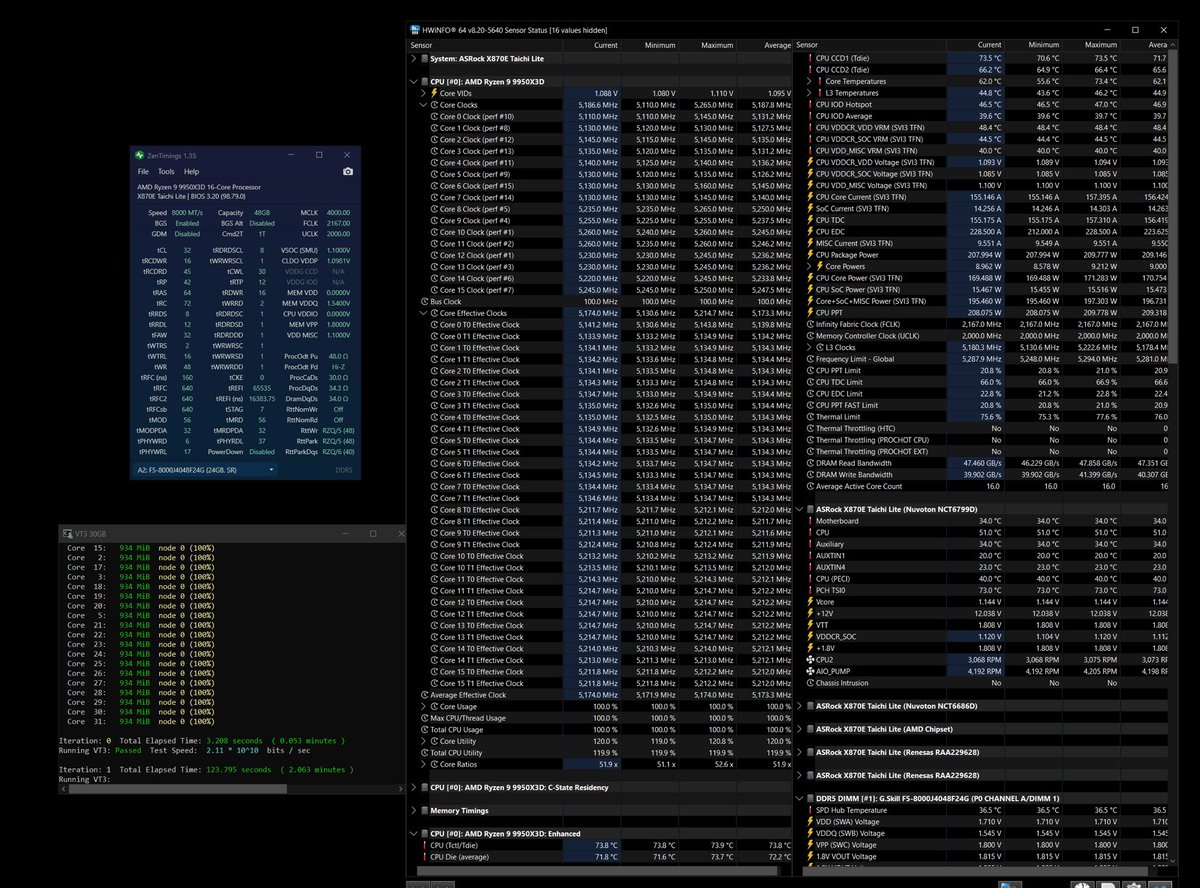The height and width of the screenshot is (888, 1200).
Task: Click the Average Effective Clock row icon
Action: click(423, 695)
